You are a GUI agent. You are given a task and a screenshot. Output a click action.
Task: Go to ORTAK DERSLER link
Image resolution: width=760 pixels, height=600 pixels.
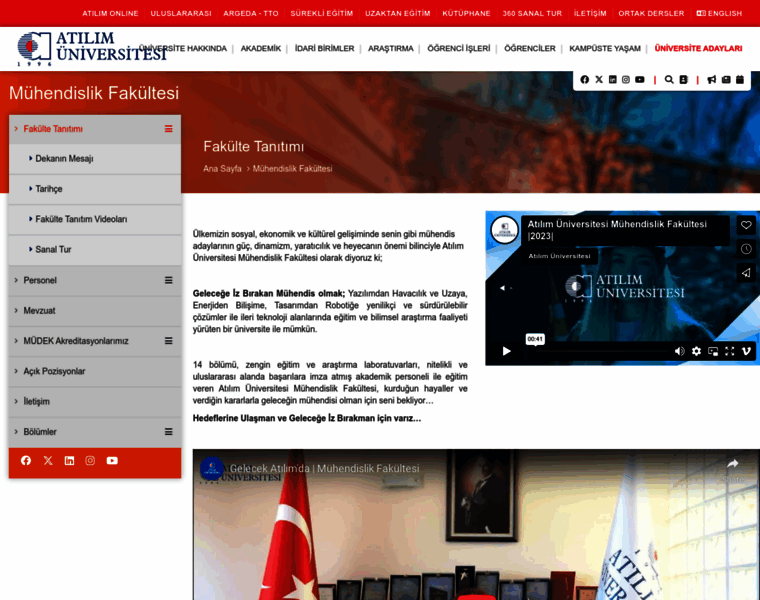pos(651,14)
